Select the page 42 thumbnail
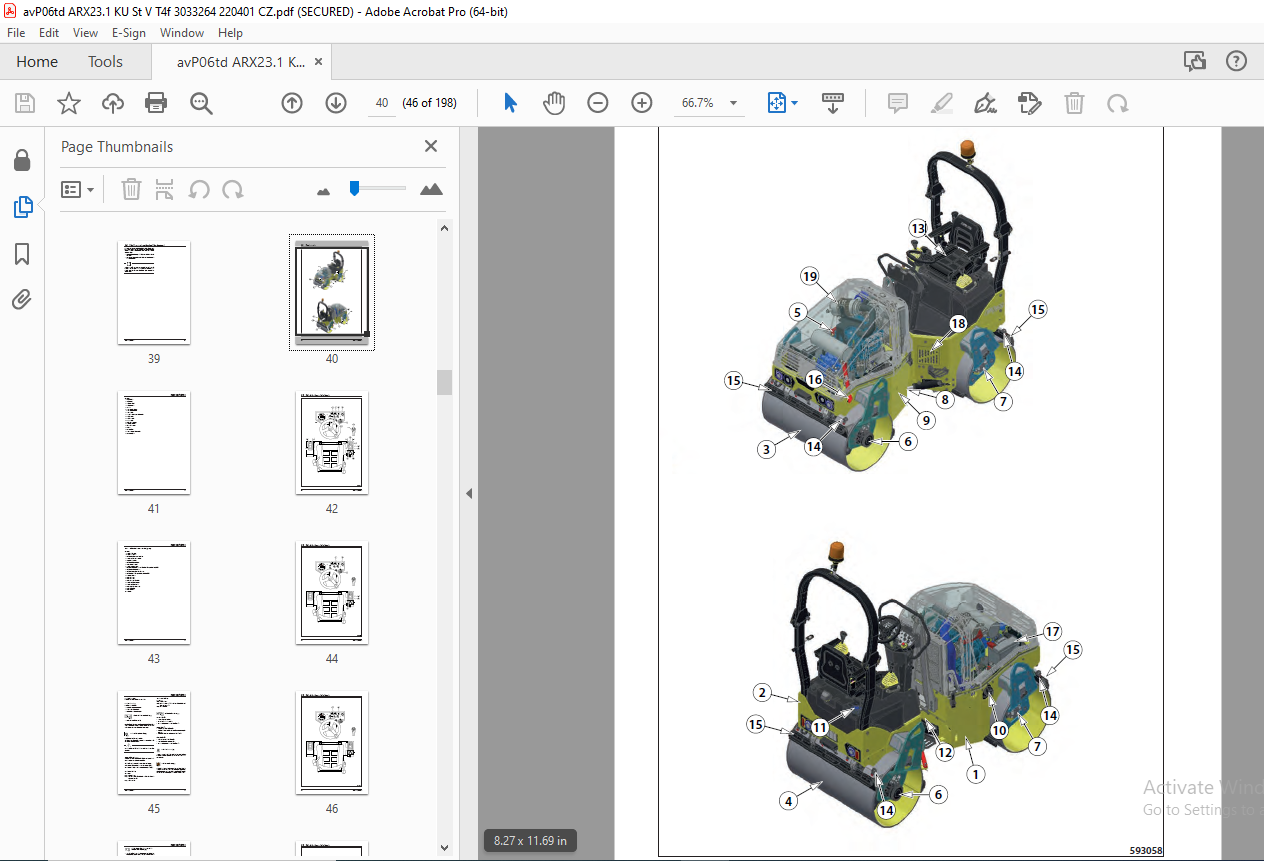The image size is (1264, 861). click(332, 443)
